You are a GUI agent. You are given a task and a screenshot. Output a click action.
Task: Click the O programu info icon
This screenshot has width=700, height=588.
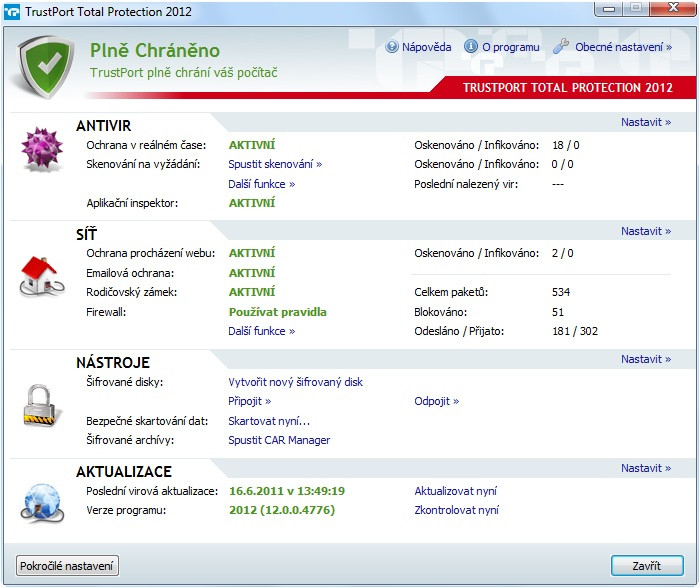click(471, 46)
